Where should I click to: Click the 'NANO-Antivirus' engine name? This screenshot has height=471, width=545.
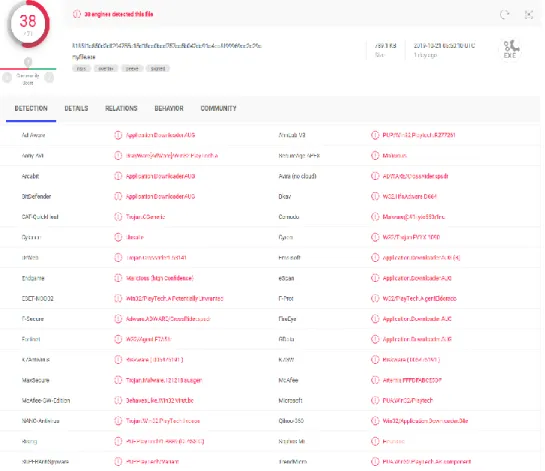tap(40, 421)
